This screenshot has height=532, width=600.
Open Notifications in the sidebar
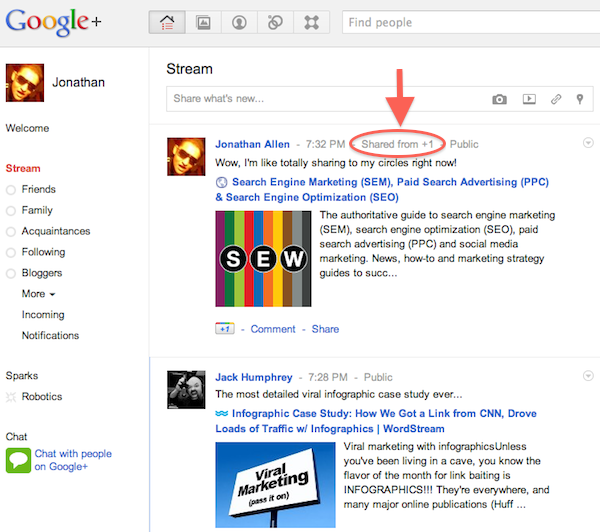point(50,336)
